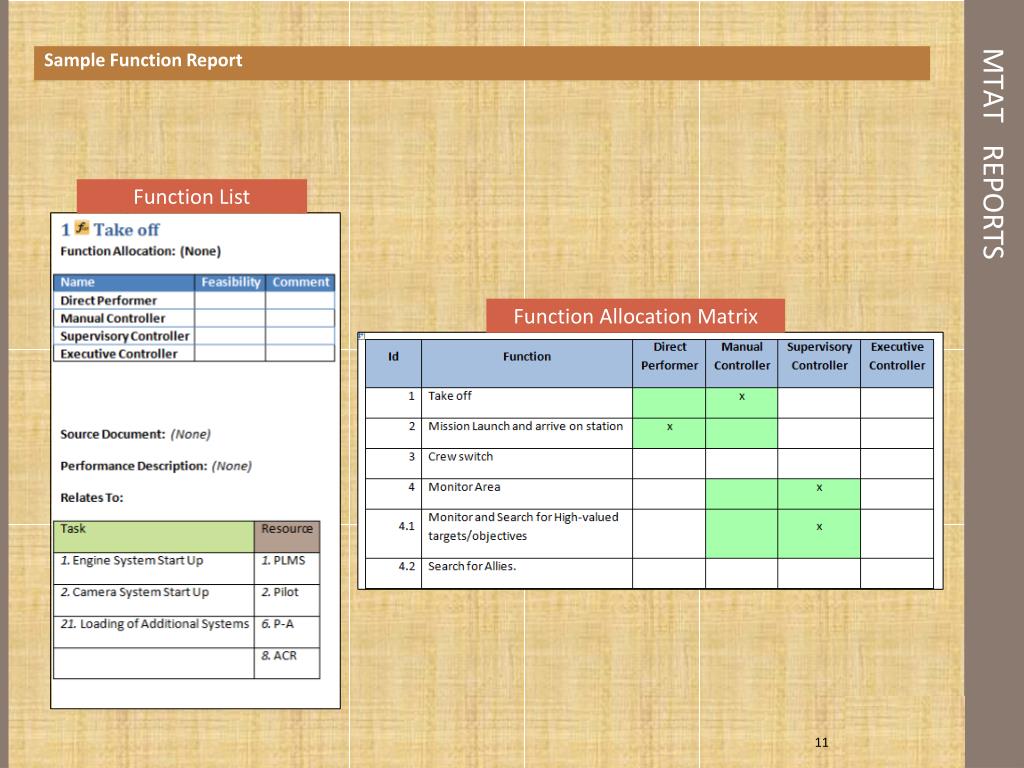Click the table anchor handle of the matrix
The image size is (1024, 768).
[360, 336]
